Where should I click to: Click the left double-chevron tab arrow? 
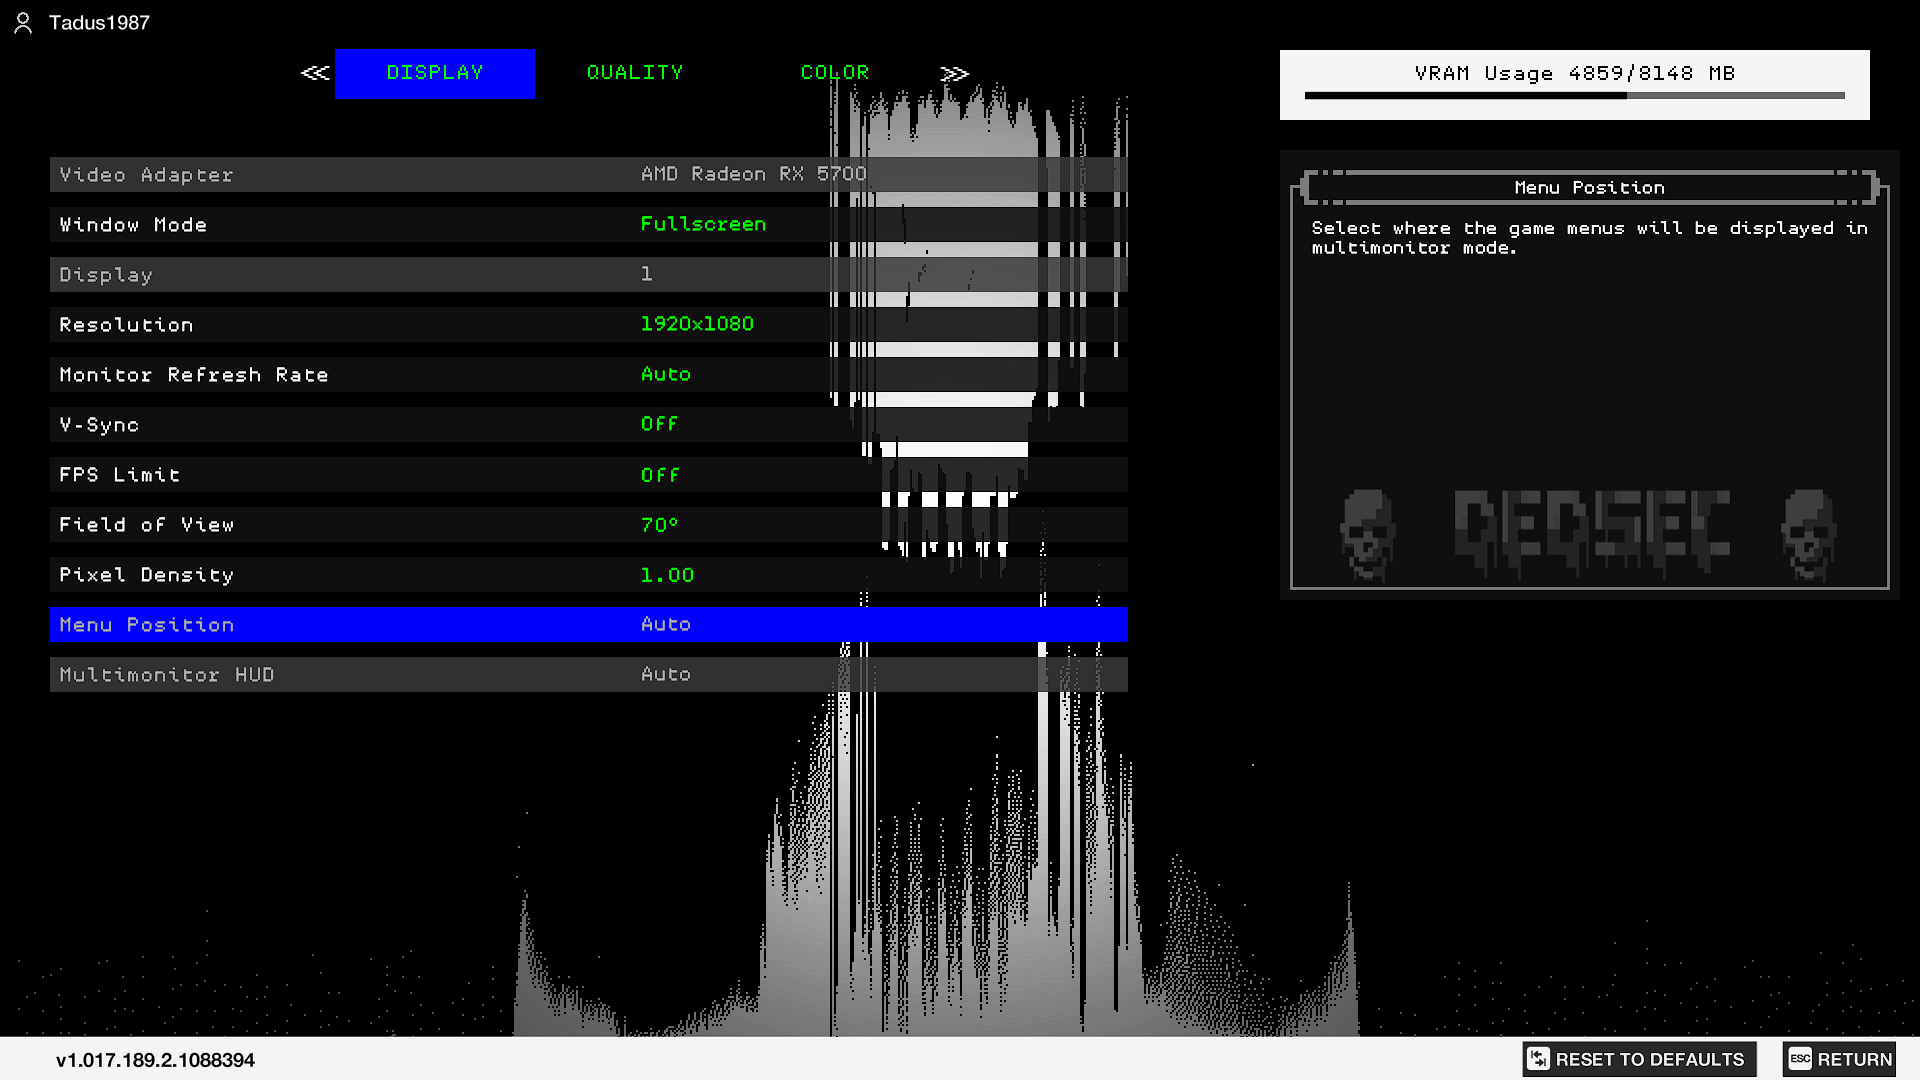[315, 73]
